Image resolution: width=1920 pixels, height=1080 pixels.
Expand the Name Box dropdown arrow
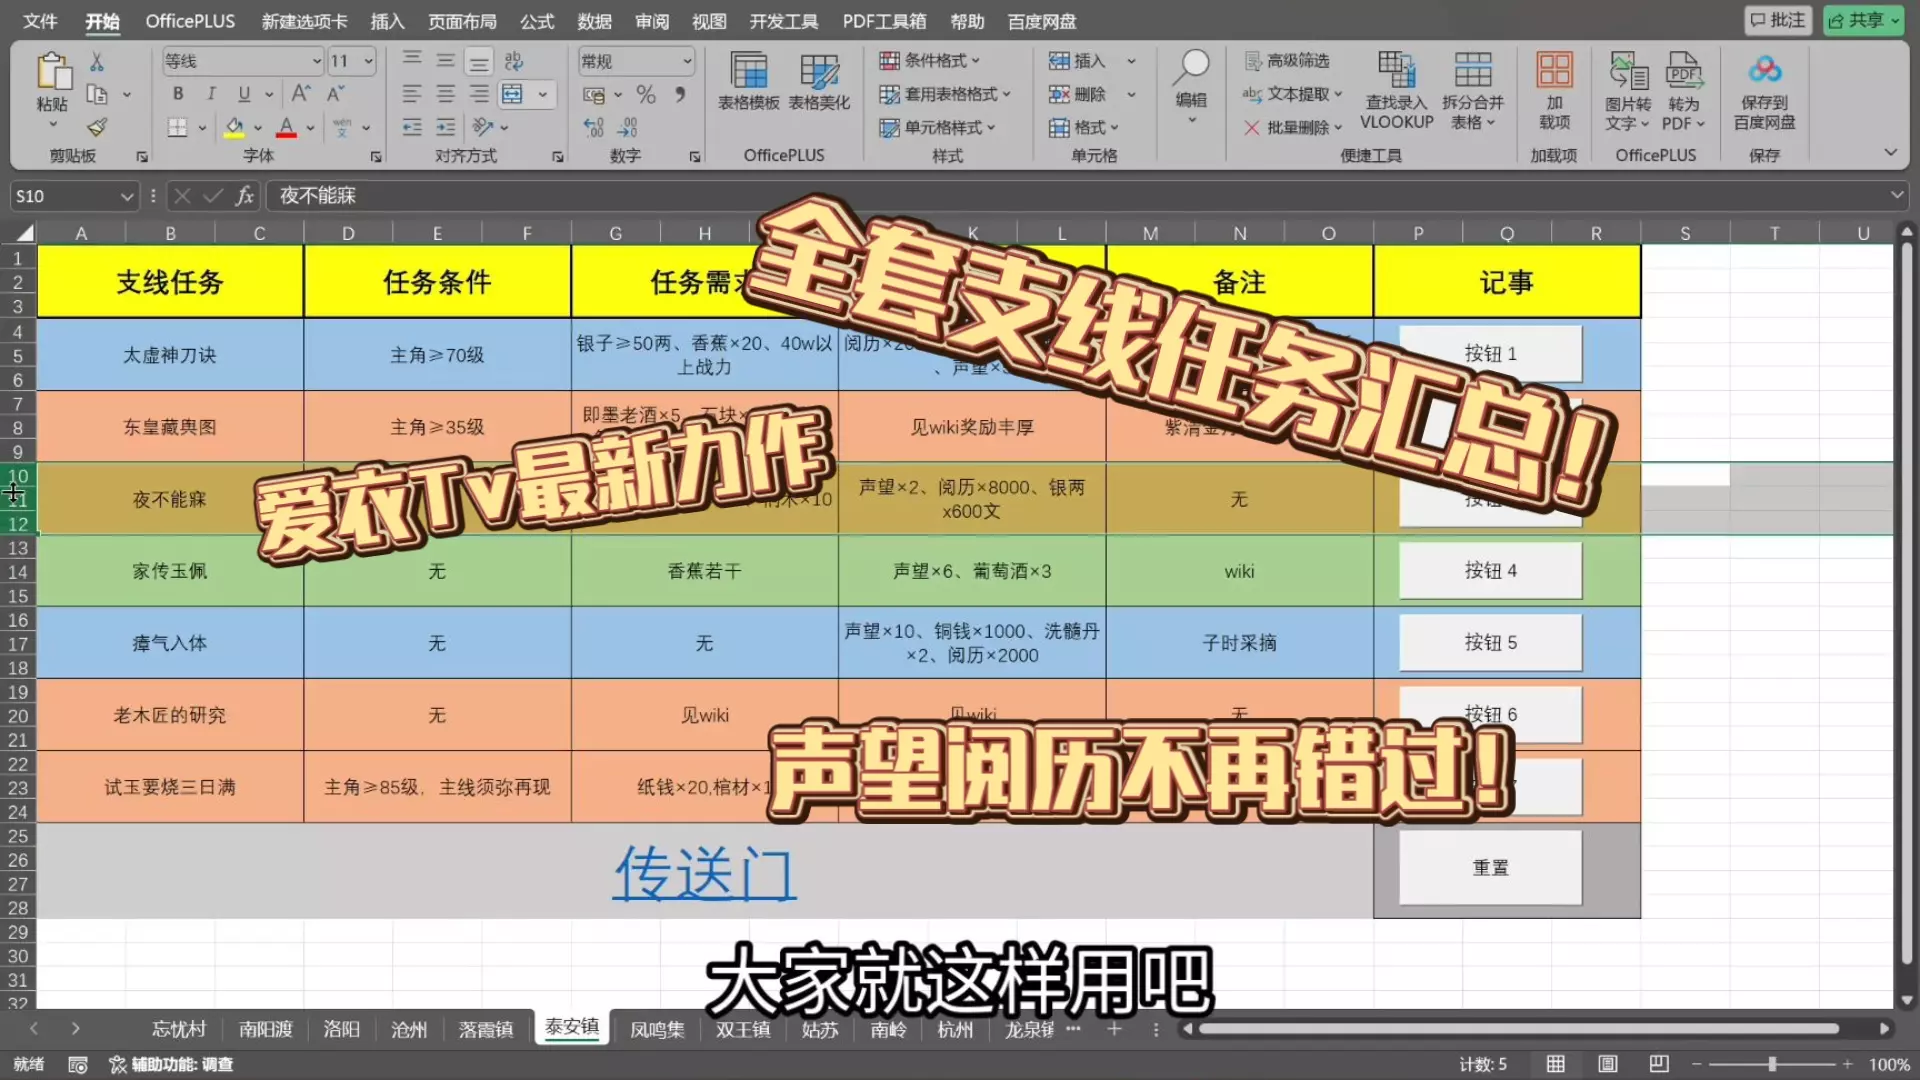[x=127, y=197]
